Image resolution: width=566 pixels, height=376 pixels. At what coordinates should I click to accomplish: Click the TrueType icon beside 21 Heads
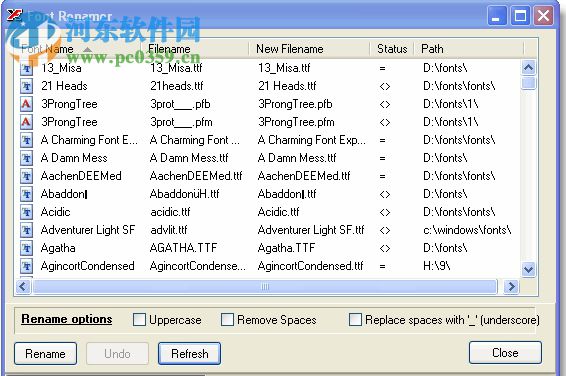(26, 86)
